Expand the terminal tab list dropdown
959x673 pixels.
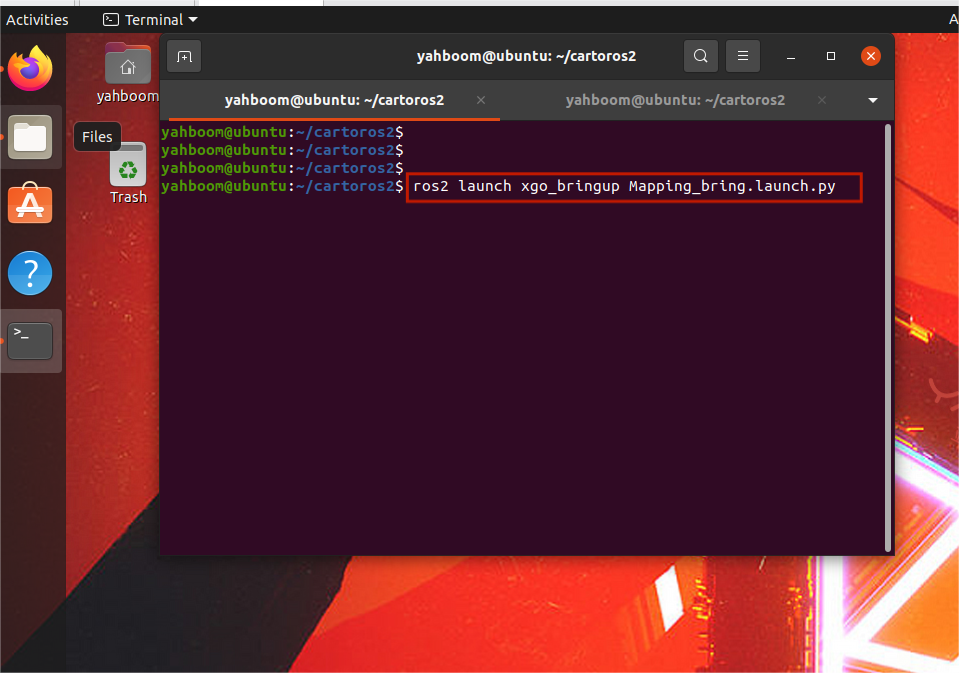pos(873,100)
